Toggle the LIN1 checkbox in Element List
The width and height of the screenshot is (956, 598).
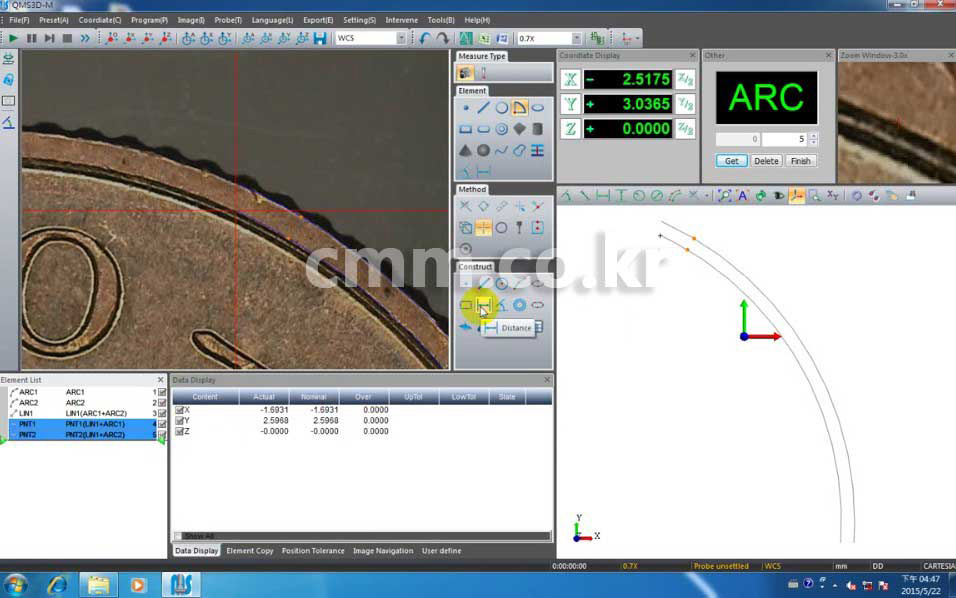tap(162, 413)
